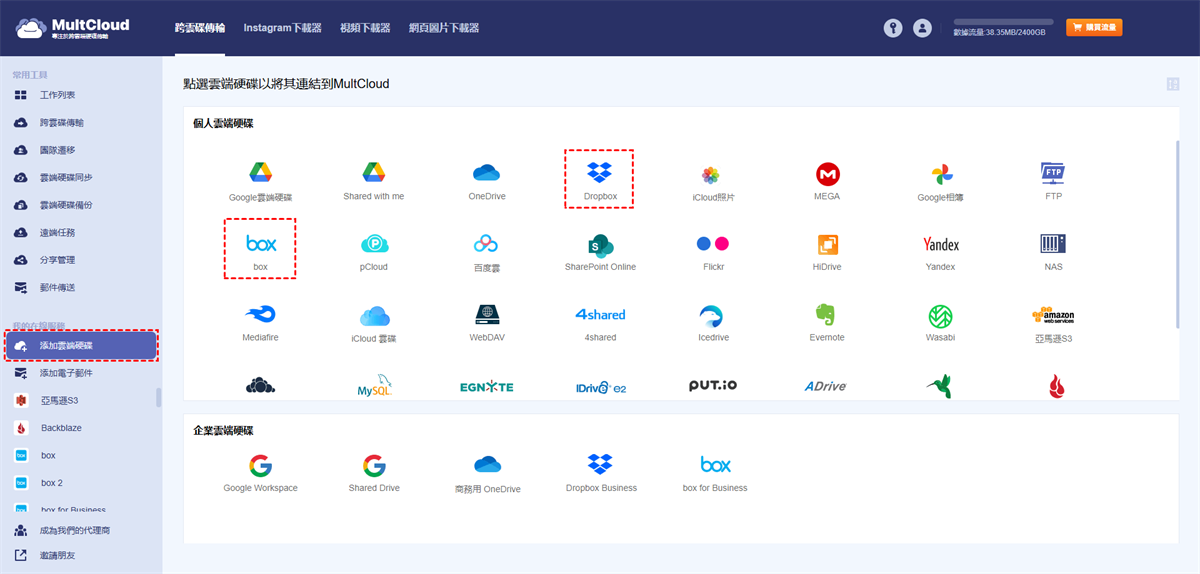Click the key icon in header
The image size is (1200, 574).
893,29
